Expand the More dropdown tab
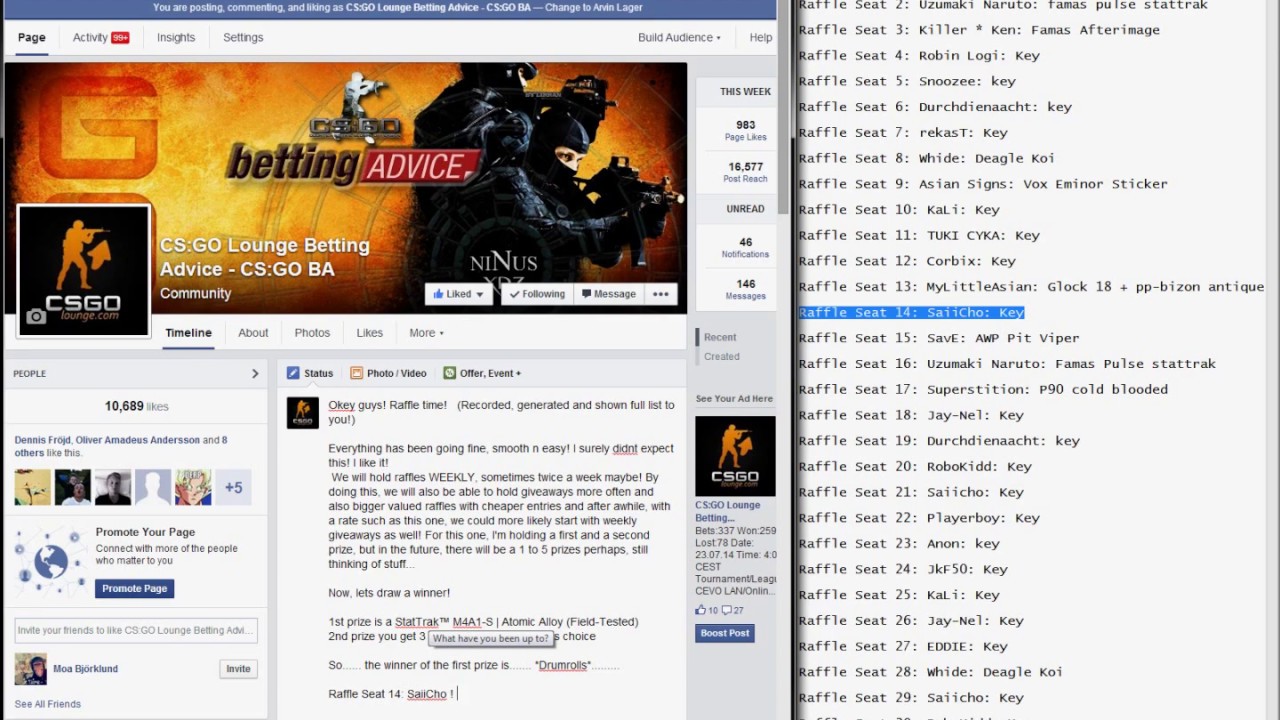 (426, 333)
